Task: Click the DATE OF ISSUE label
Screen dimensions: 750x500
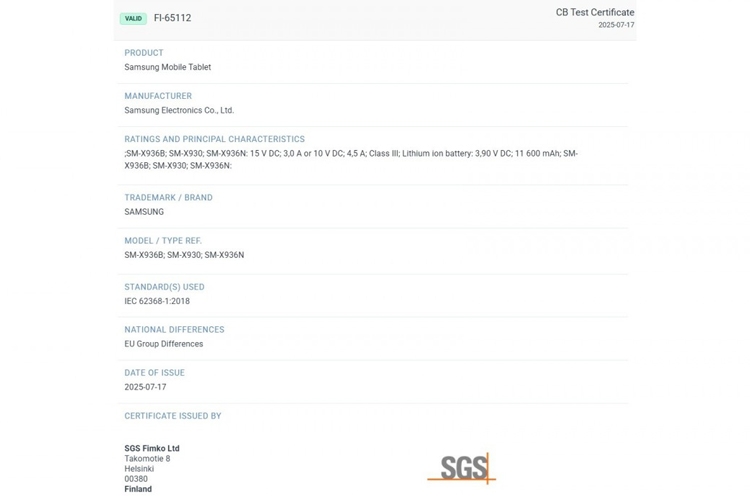Action: pyautogui.click(x=154, y=373)
